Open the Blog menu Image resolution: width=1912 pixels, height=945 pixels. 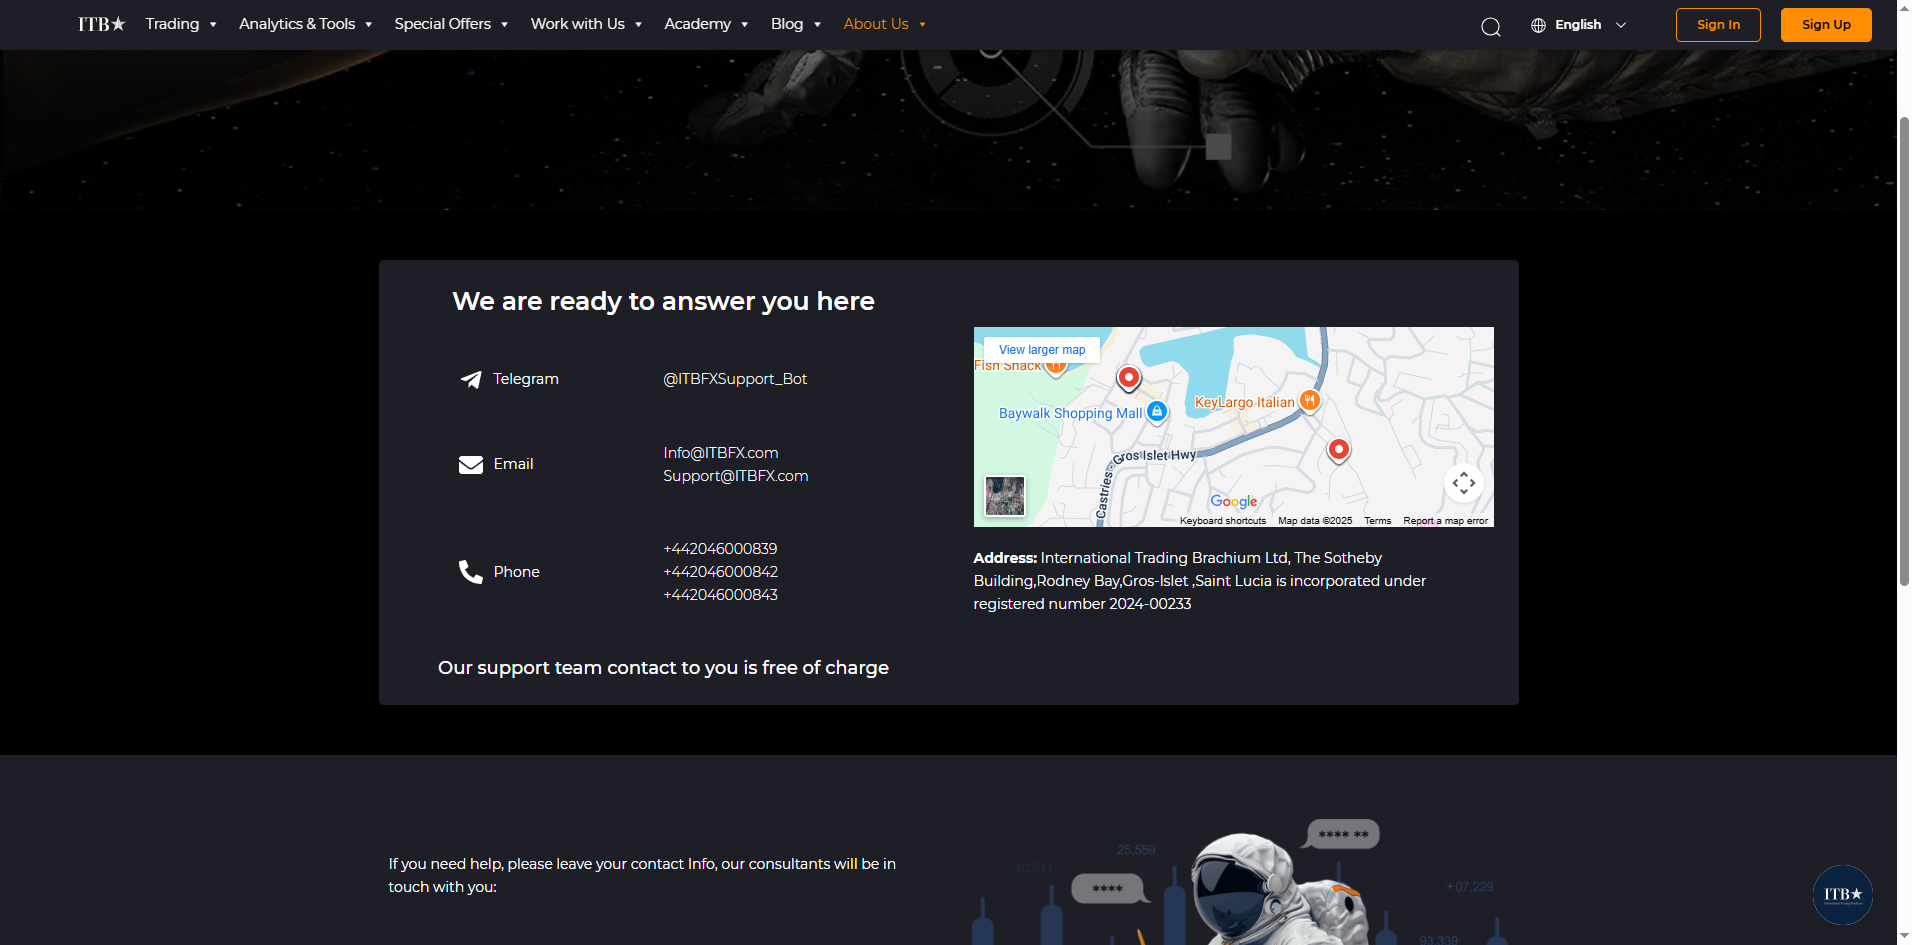[787, 24]
